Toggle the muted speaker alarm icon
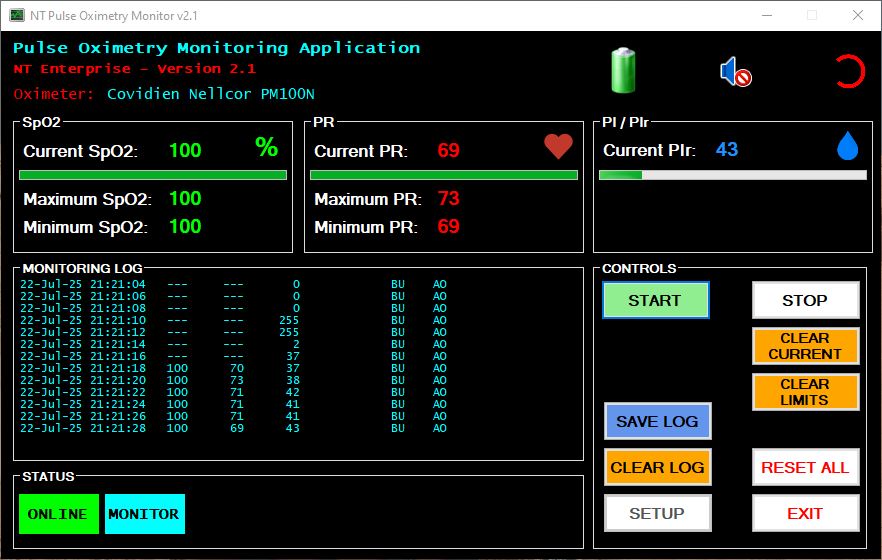Screen dimensions: 882x560 coord(736,72)
